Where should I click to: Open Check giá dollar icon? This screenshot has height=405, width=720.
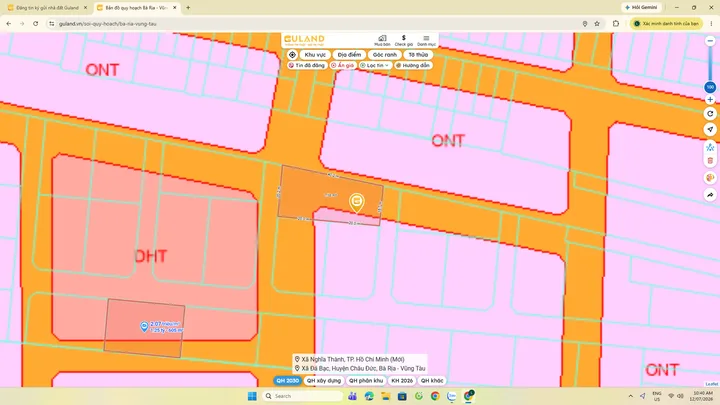pyautogui.click(x=404, y=40)
